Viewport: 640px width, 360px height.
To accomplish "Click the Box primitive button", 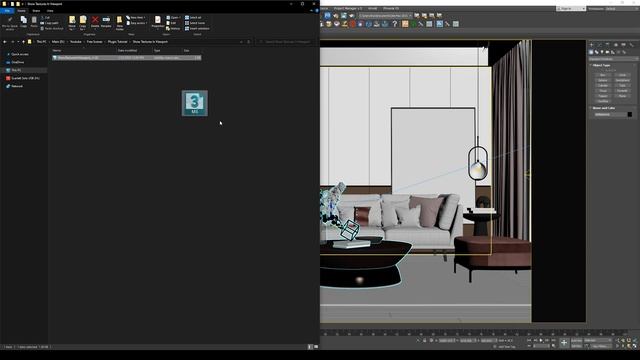I will point(603,75).
